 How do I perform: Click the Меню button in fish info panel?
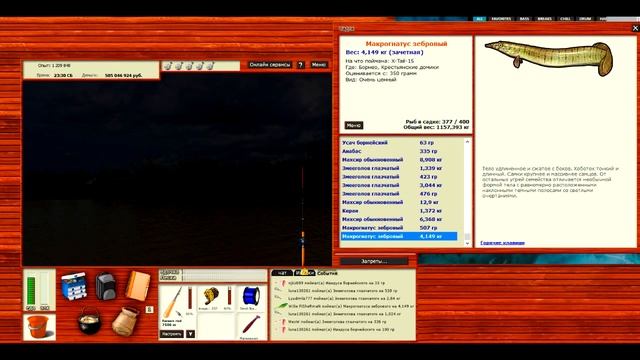pos(353,125)
